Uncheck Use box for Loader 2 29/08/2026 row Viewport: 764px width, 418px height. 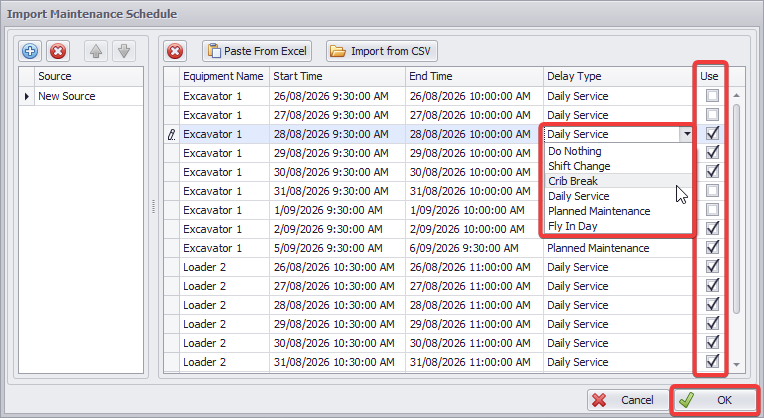(x=712, y=323)
